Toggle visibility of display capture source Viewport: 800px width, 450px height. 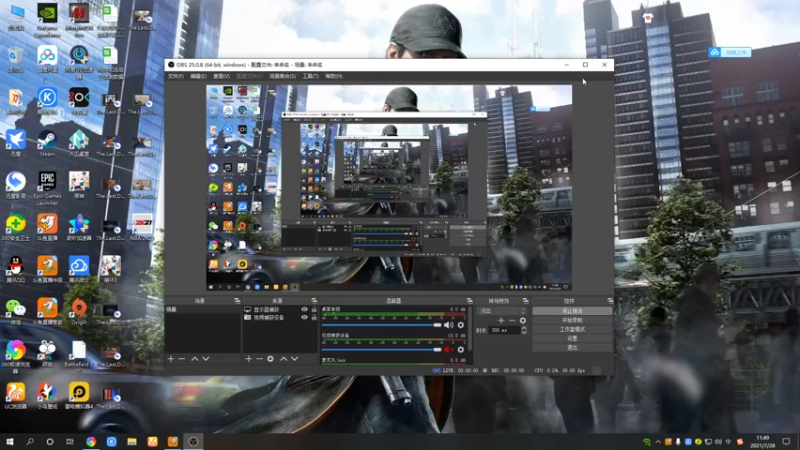click(x=305, y=310)
